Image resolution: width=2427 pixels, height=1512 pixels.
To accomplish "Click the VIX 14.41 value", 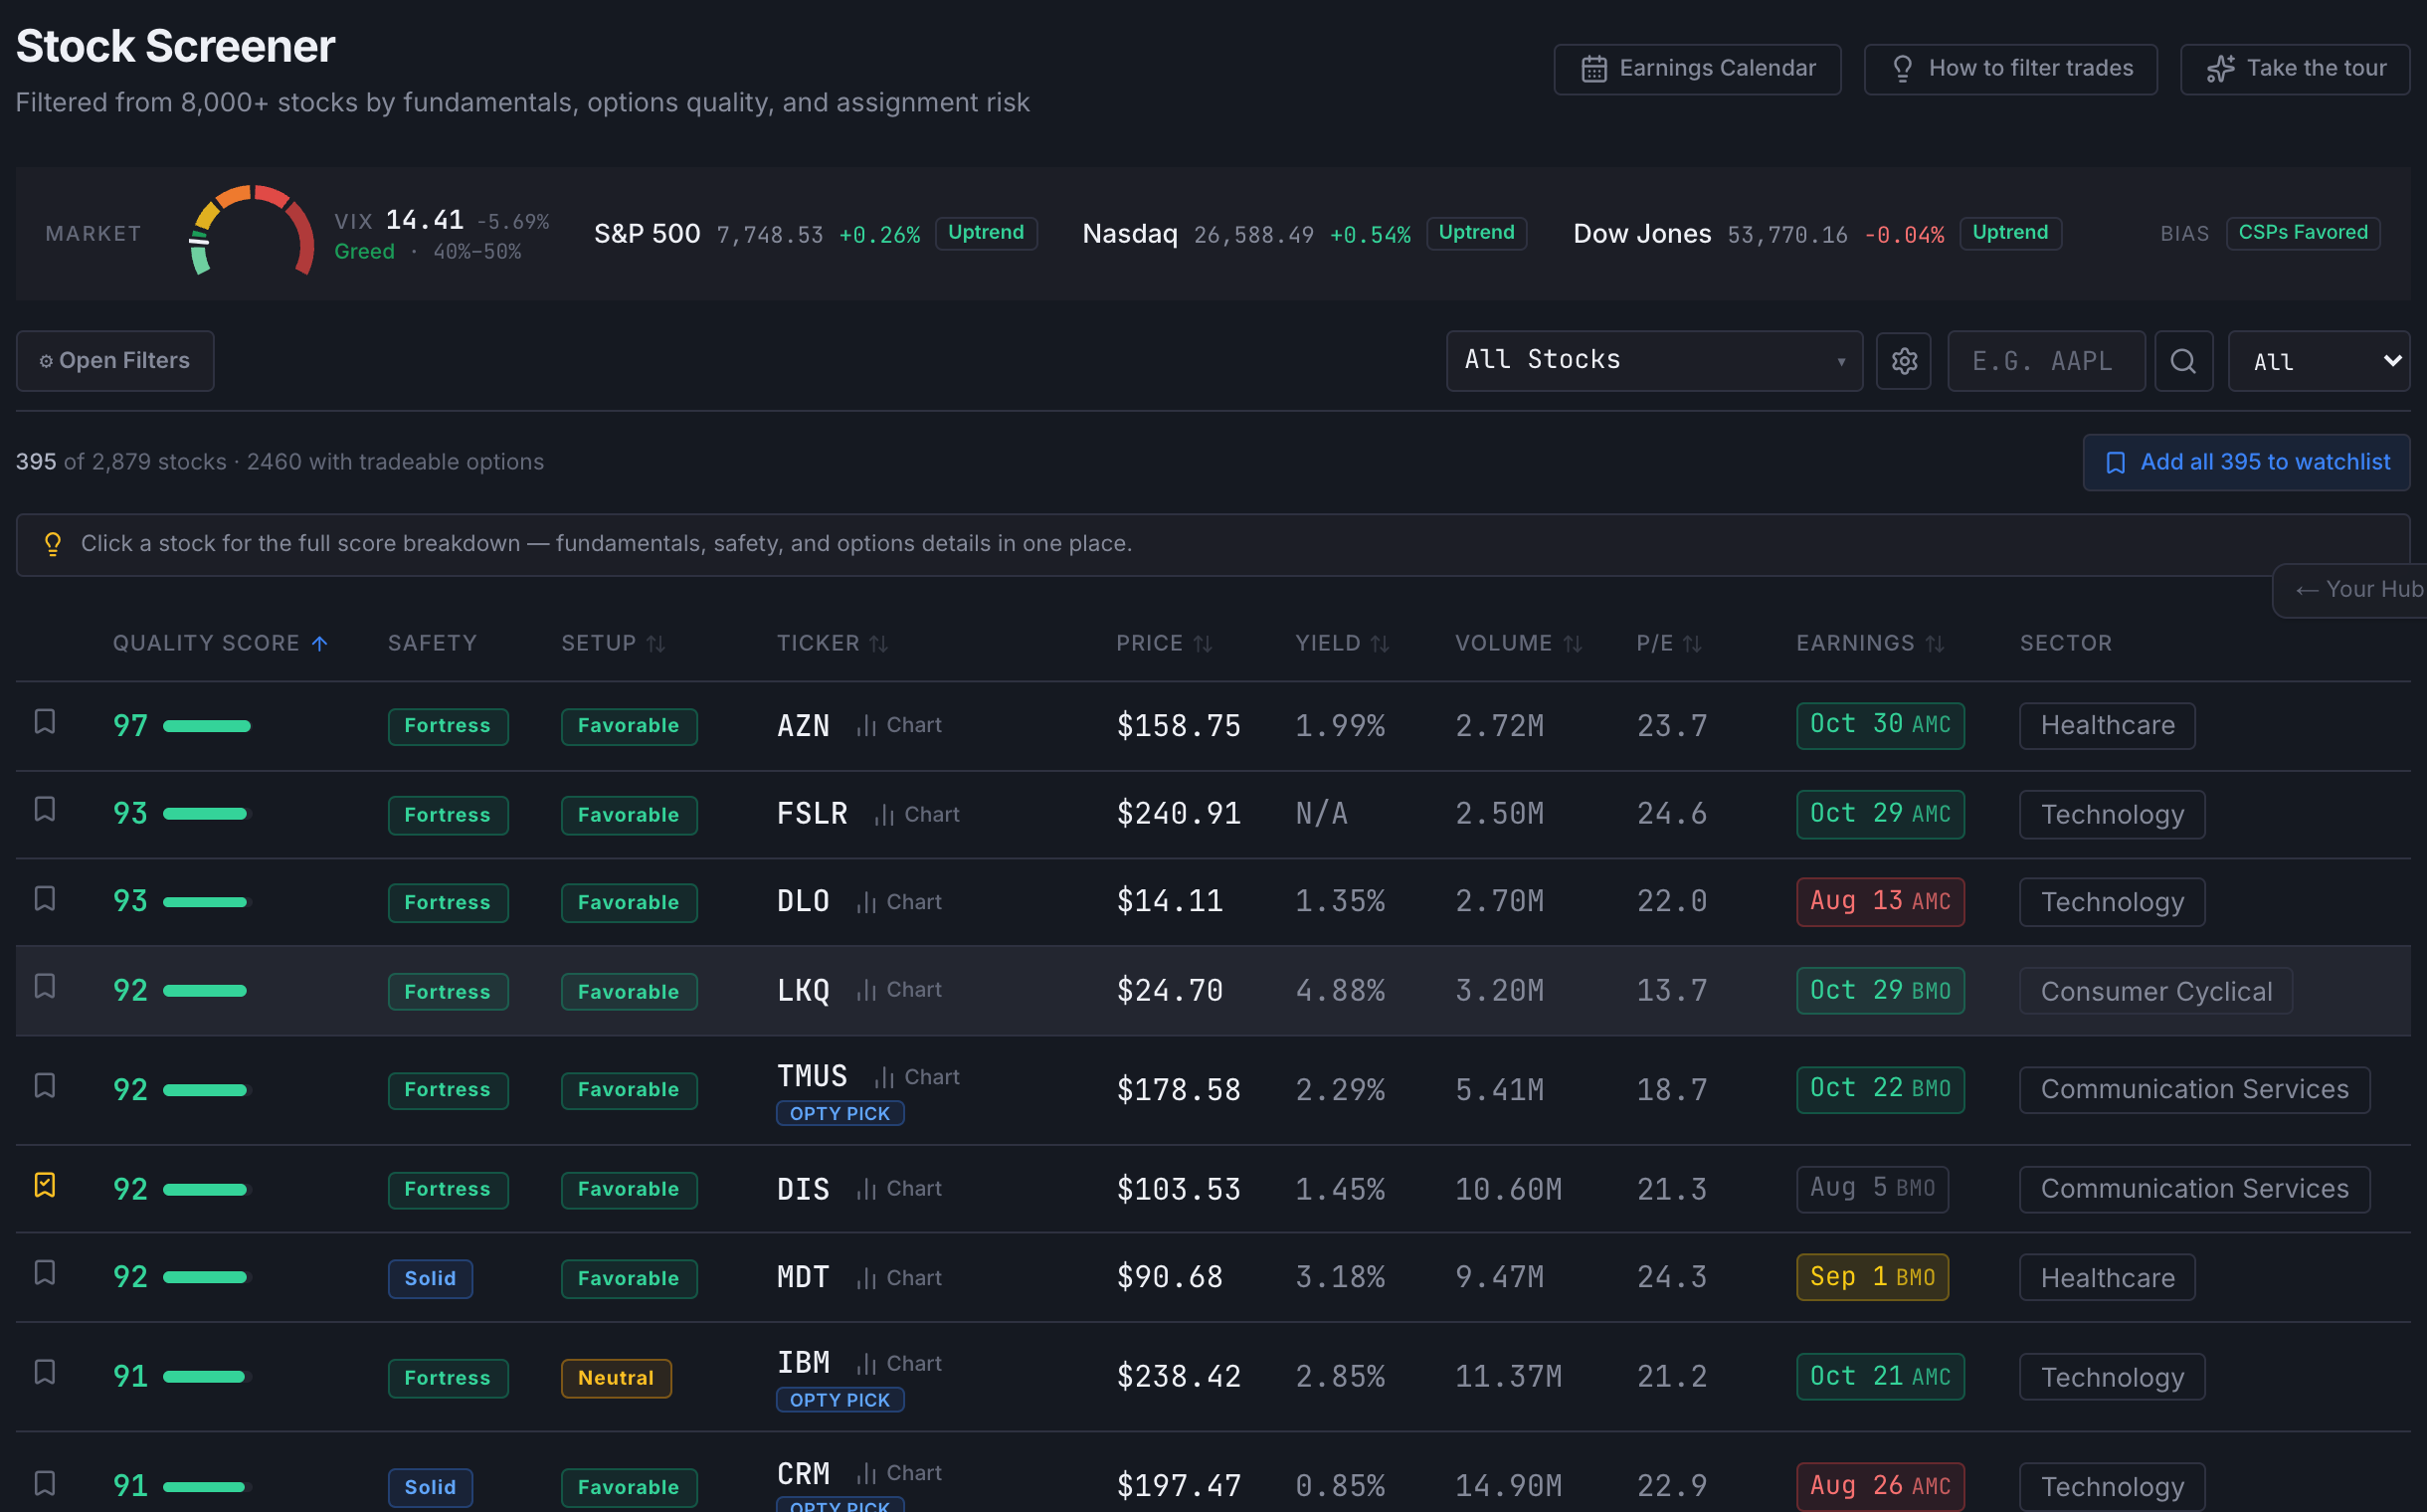I will point(425,220).
